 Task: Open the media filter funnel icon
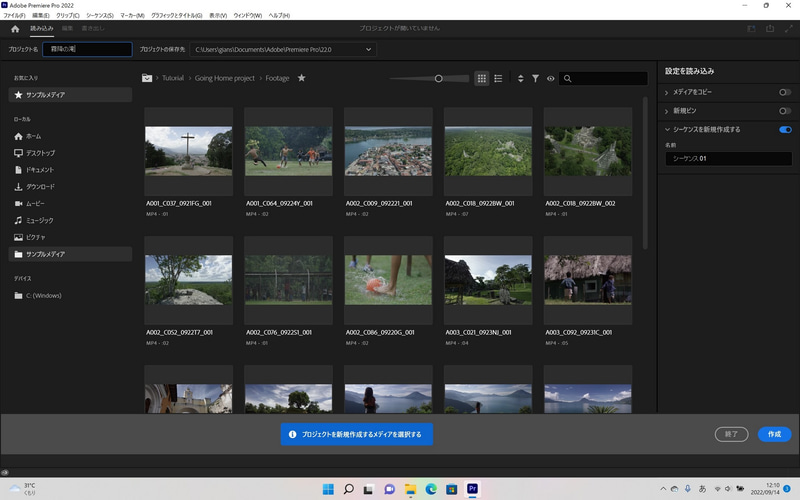pyautogui.click(x=535, y=78)
